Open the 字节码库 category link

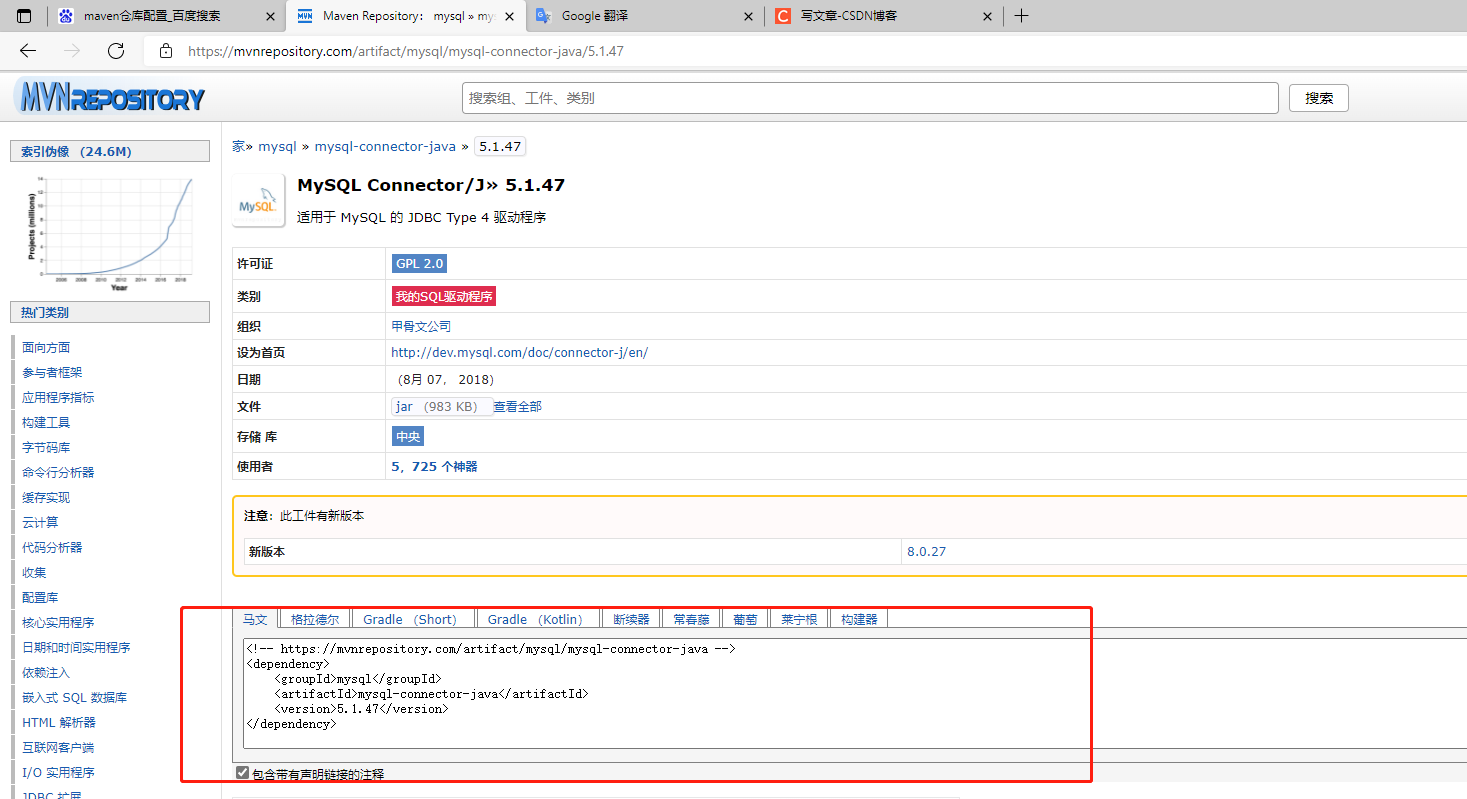coord(46,448)
